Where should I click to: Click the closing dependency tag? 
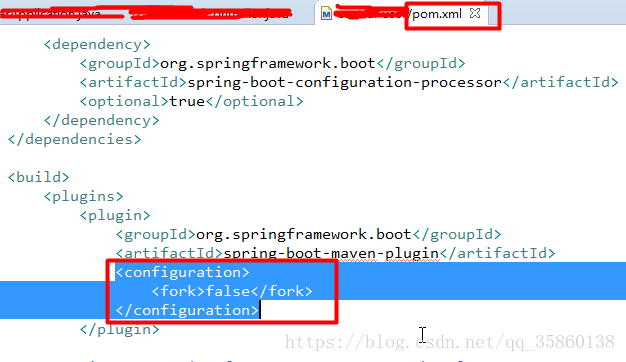101,121
